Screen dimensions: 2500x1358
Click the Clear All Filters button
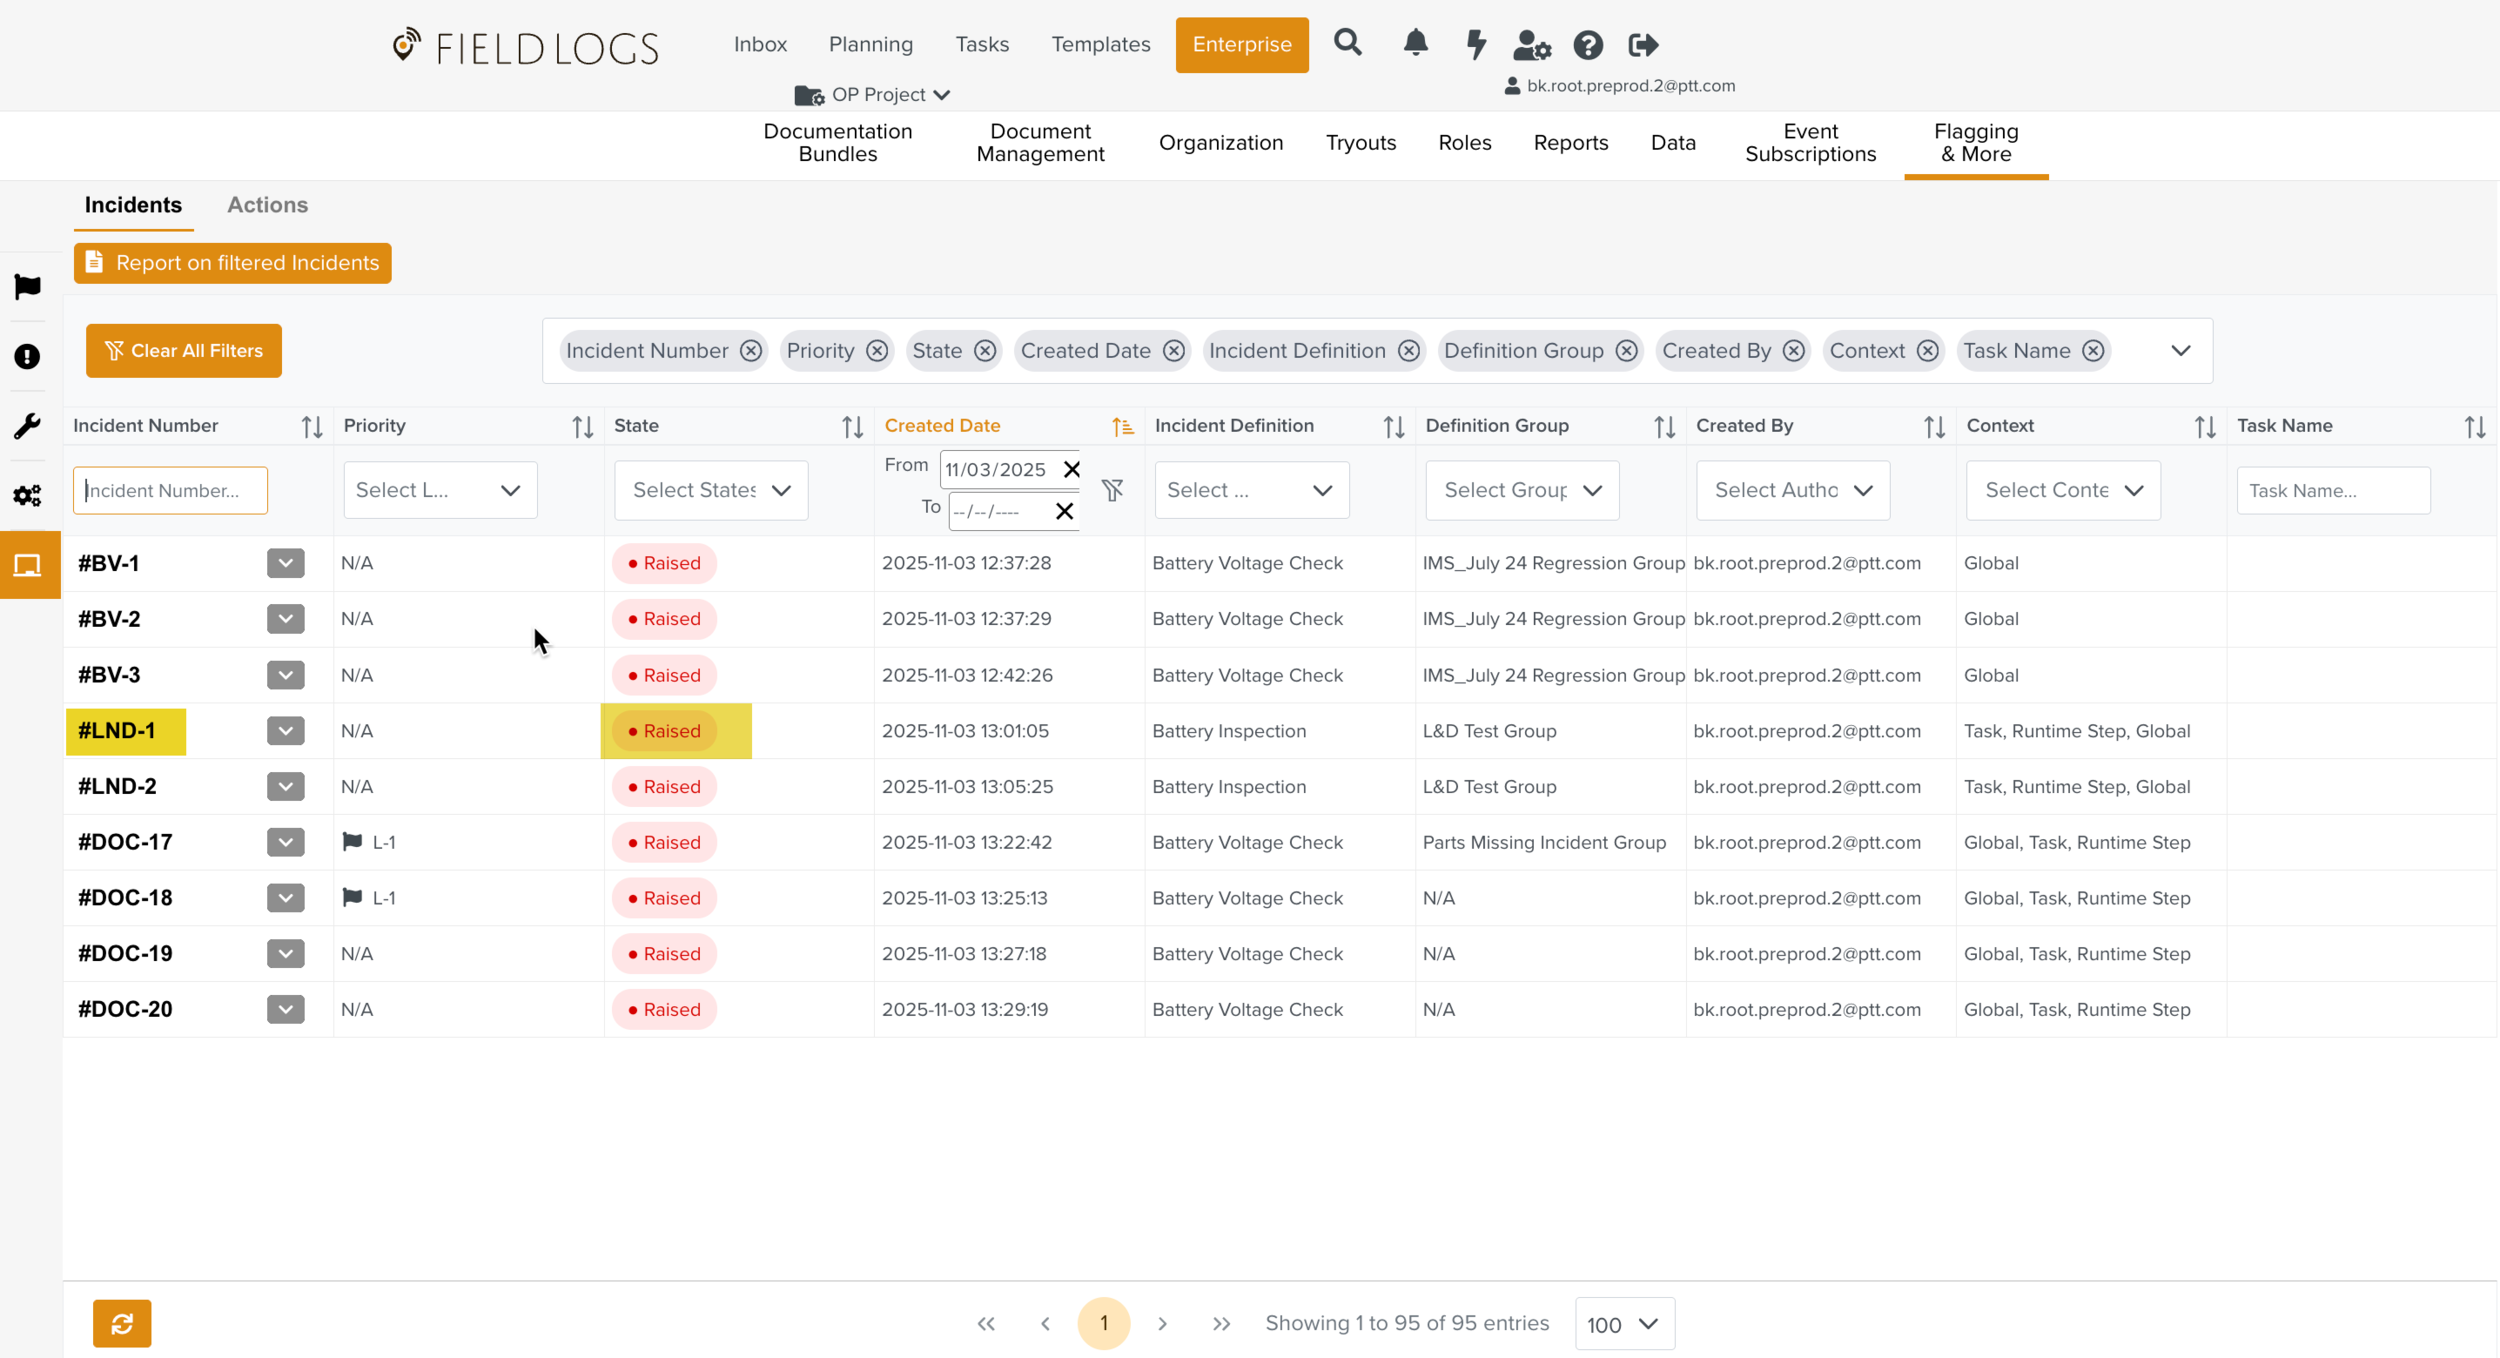coord(184,351)
